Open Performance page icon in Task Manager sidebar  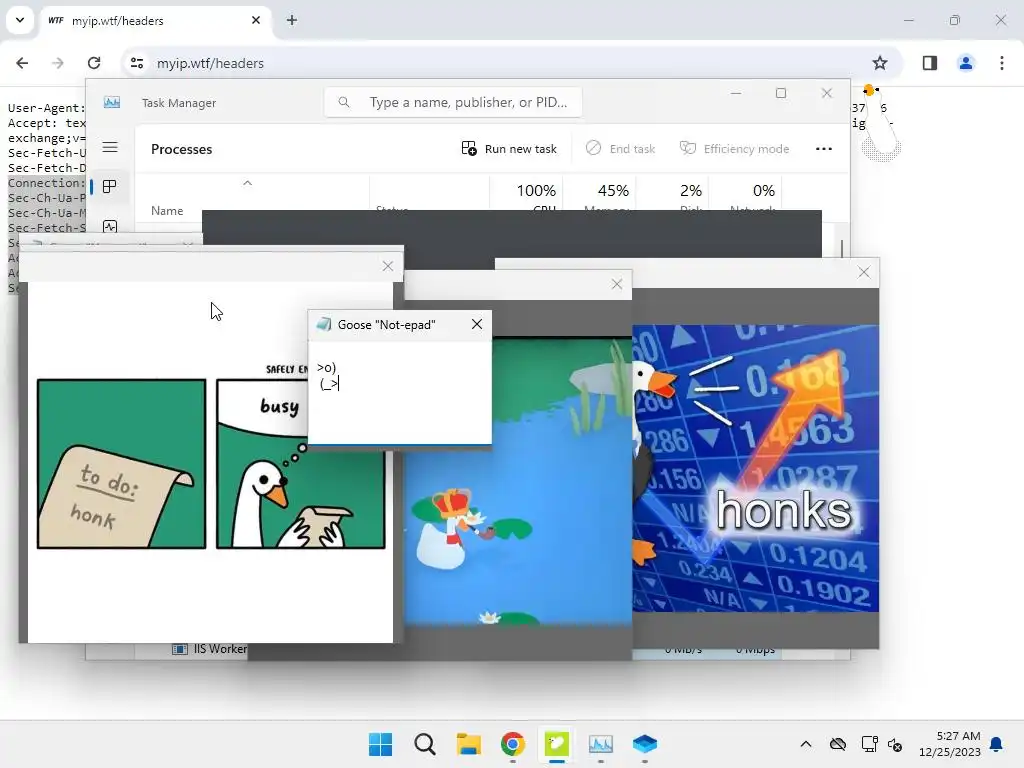[x=110, y=226]
